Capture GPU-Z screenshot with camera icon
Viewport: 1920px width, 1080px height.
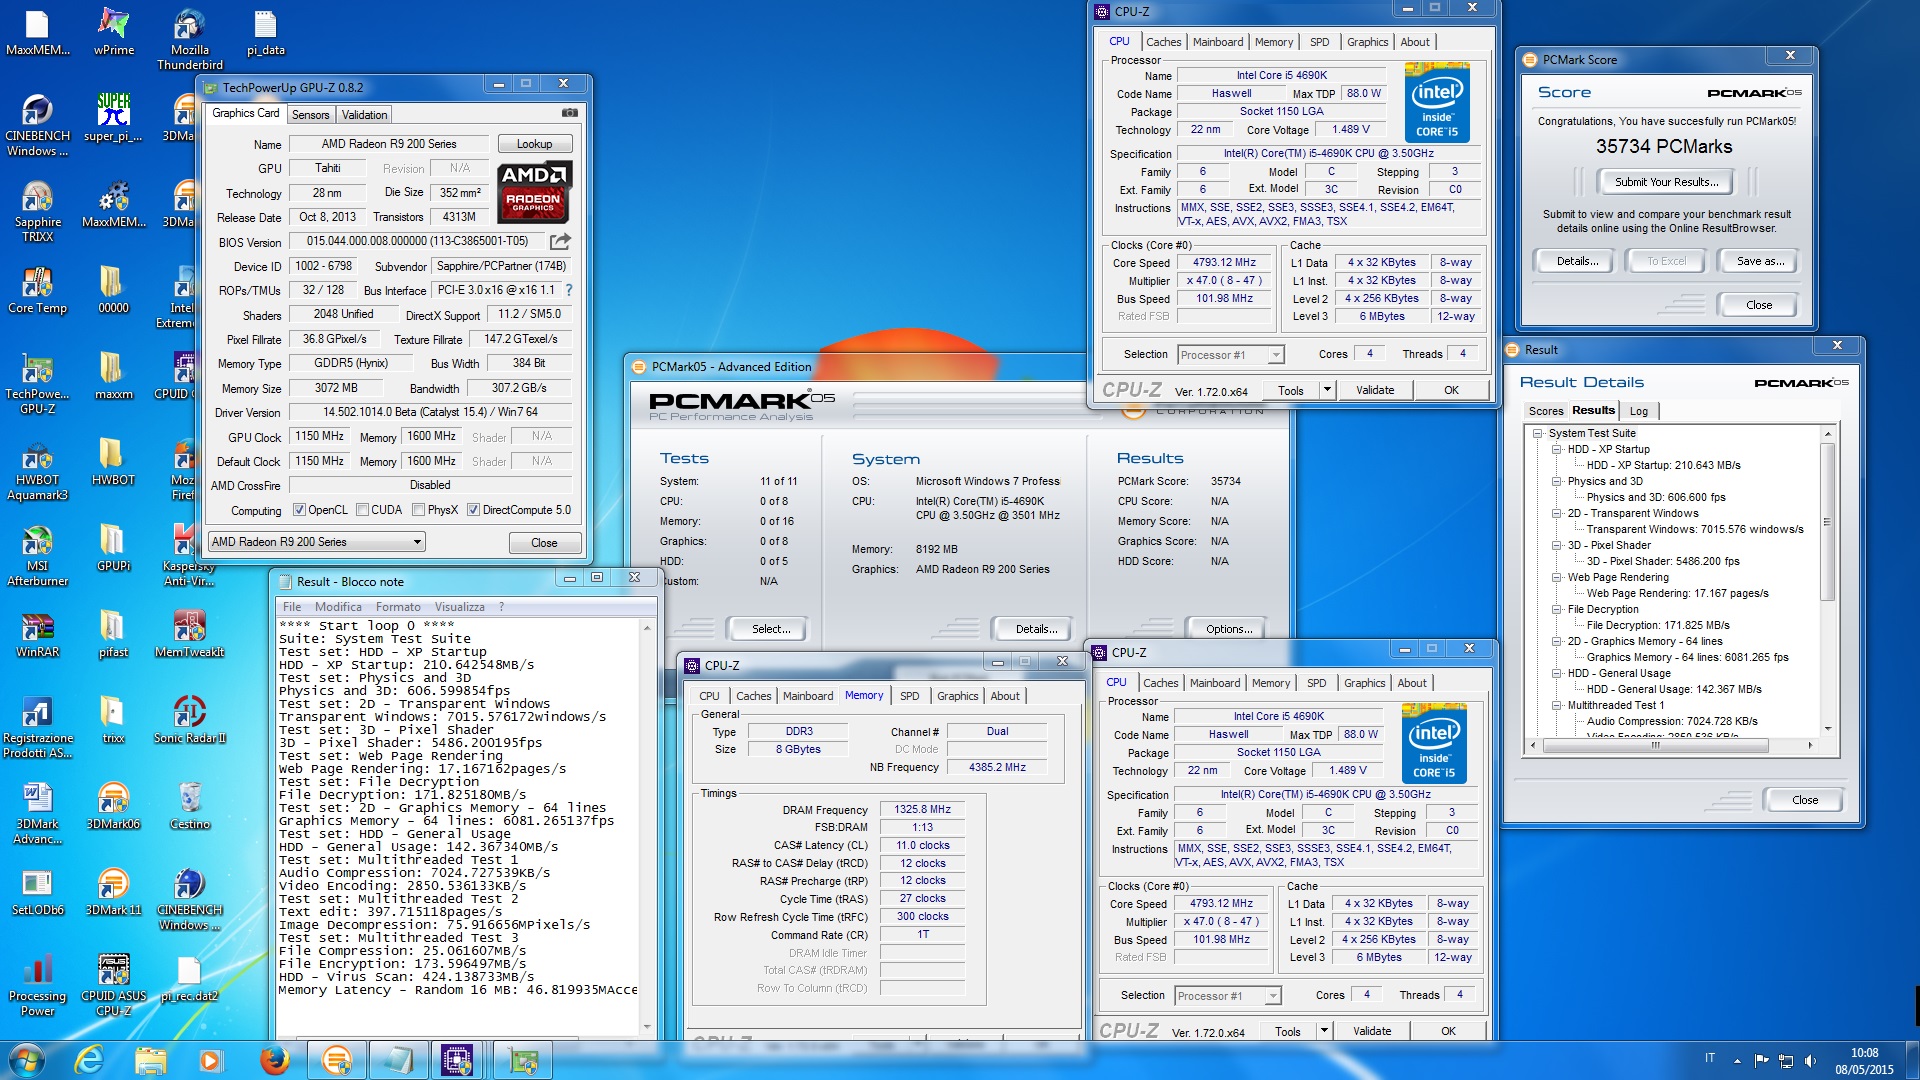click(x=569, y=113)
